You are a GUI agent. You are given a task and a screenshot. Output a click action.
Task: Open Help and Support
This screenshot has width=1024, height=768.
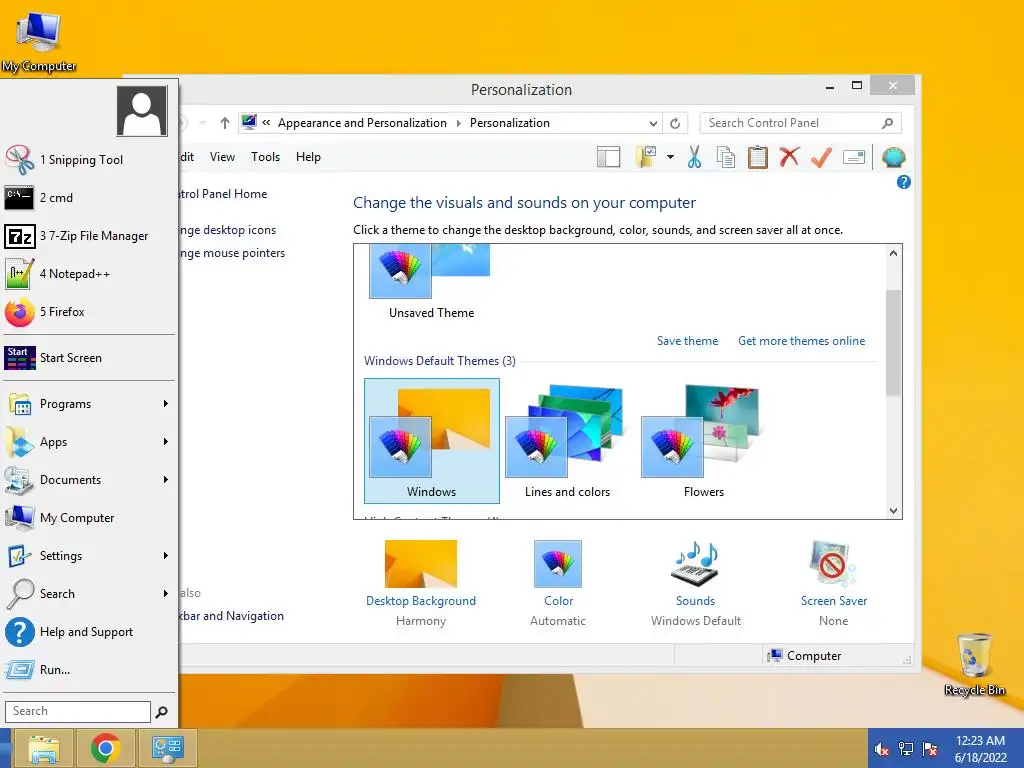(89, 632)
